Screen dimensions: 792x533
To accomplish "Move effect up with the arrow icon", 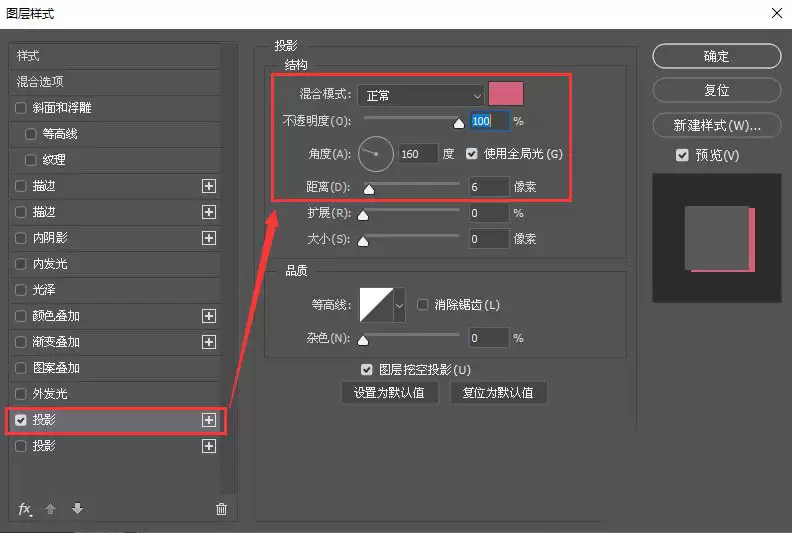I will click(51, 508).
